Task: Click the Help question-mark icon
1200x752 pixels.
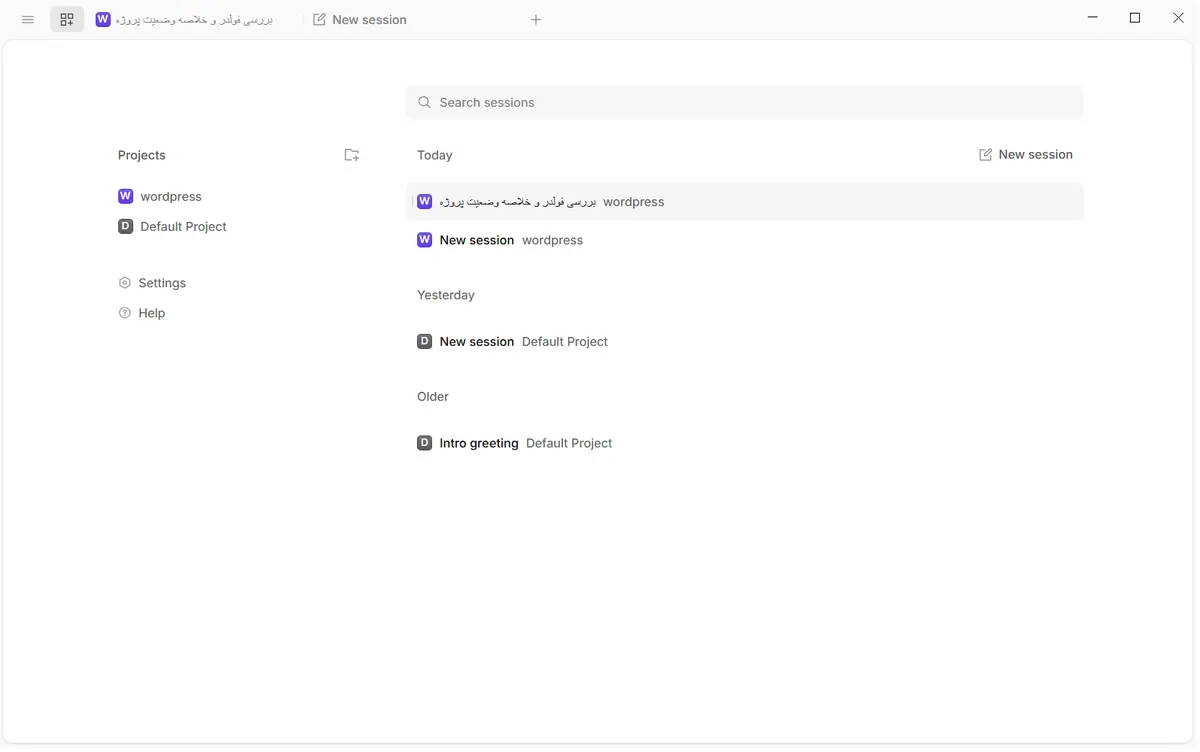Action: tap(125, 313)
